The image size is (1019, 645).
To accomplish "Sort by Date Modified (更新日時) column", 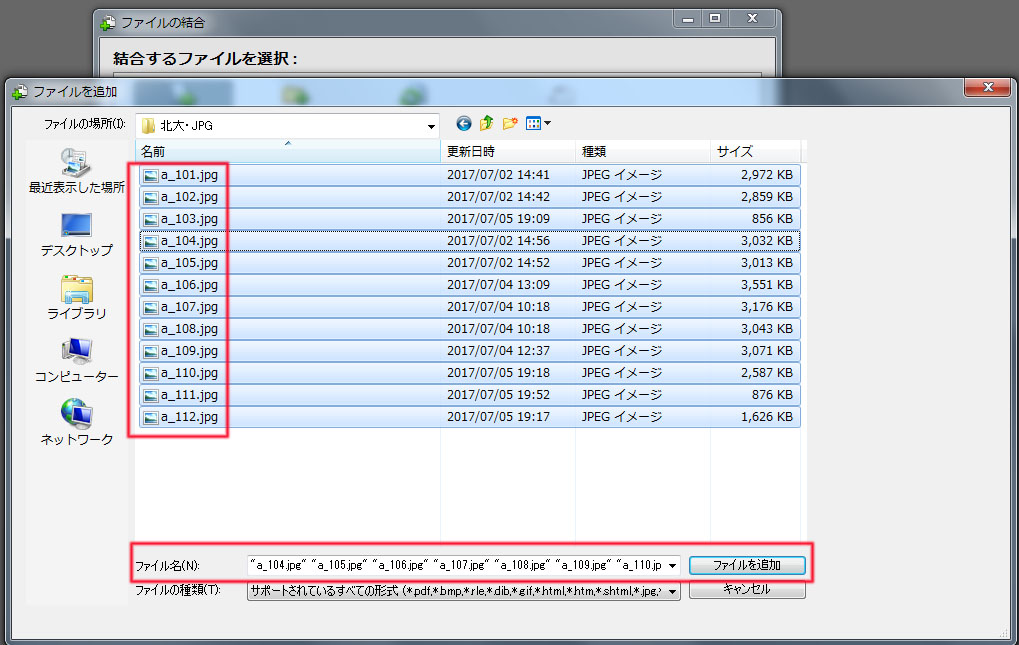I will point(508,152).
